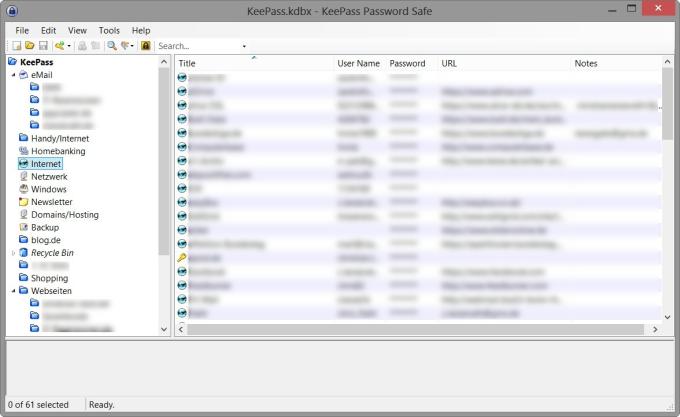
Task: Click the yellow key entry icon in list
Action: 182,258
